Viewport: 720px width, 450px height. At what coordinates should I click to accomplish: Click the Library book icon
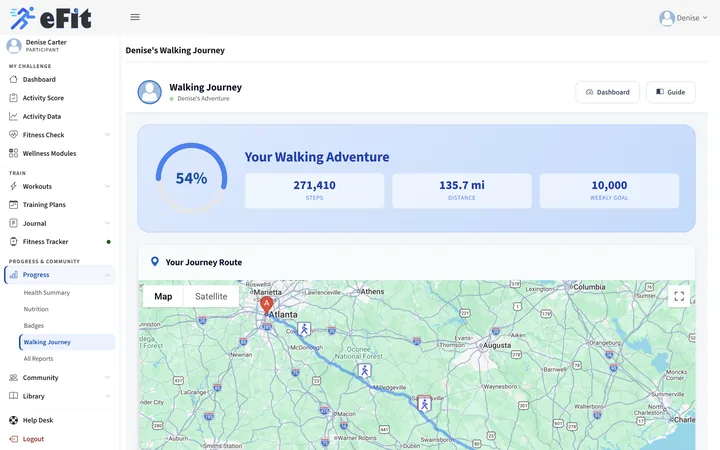pos(13,396)
